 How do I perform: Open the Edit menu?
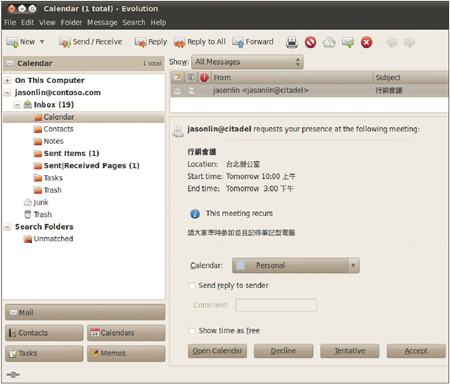point(27,22)
